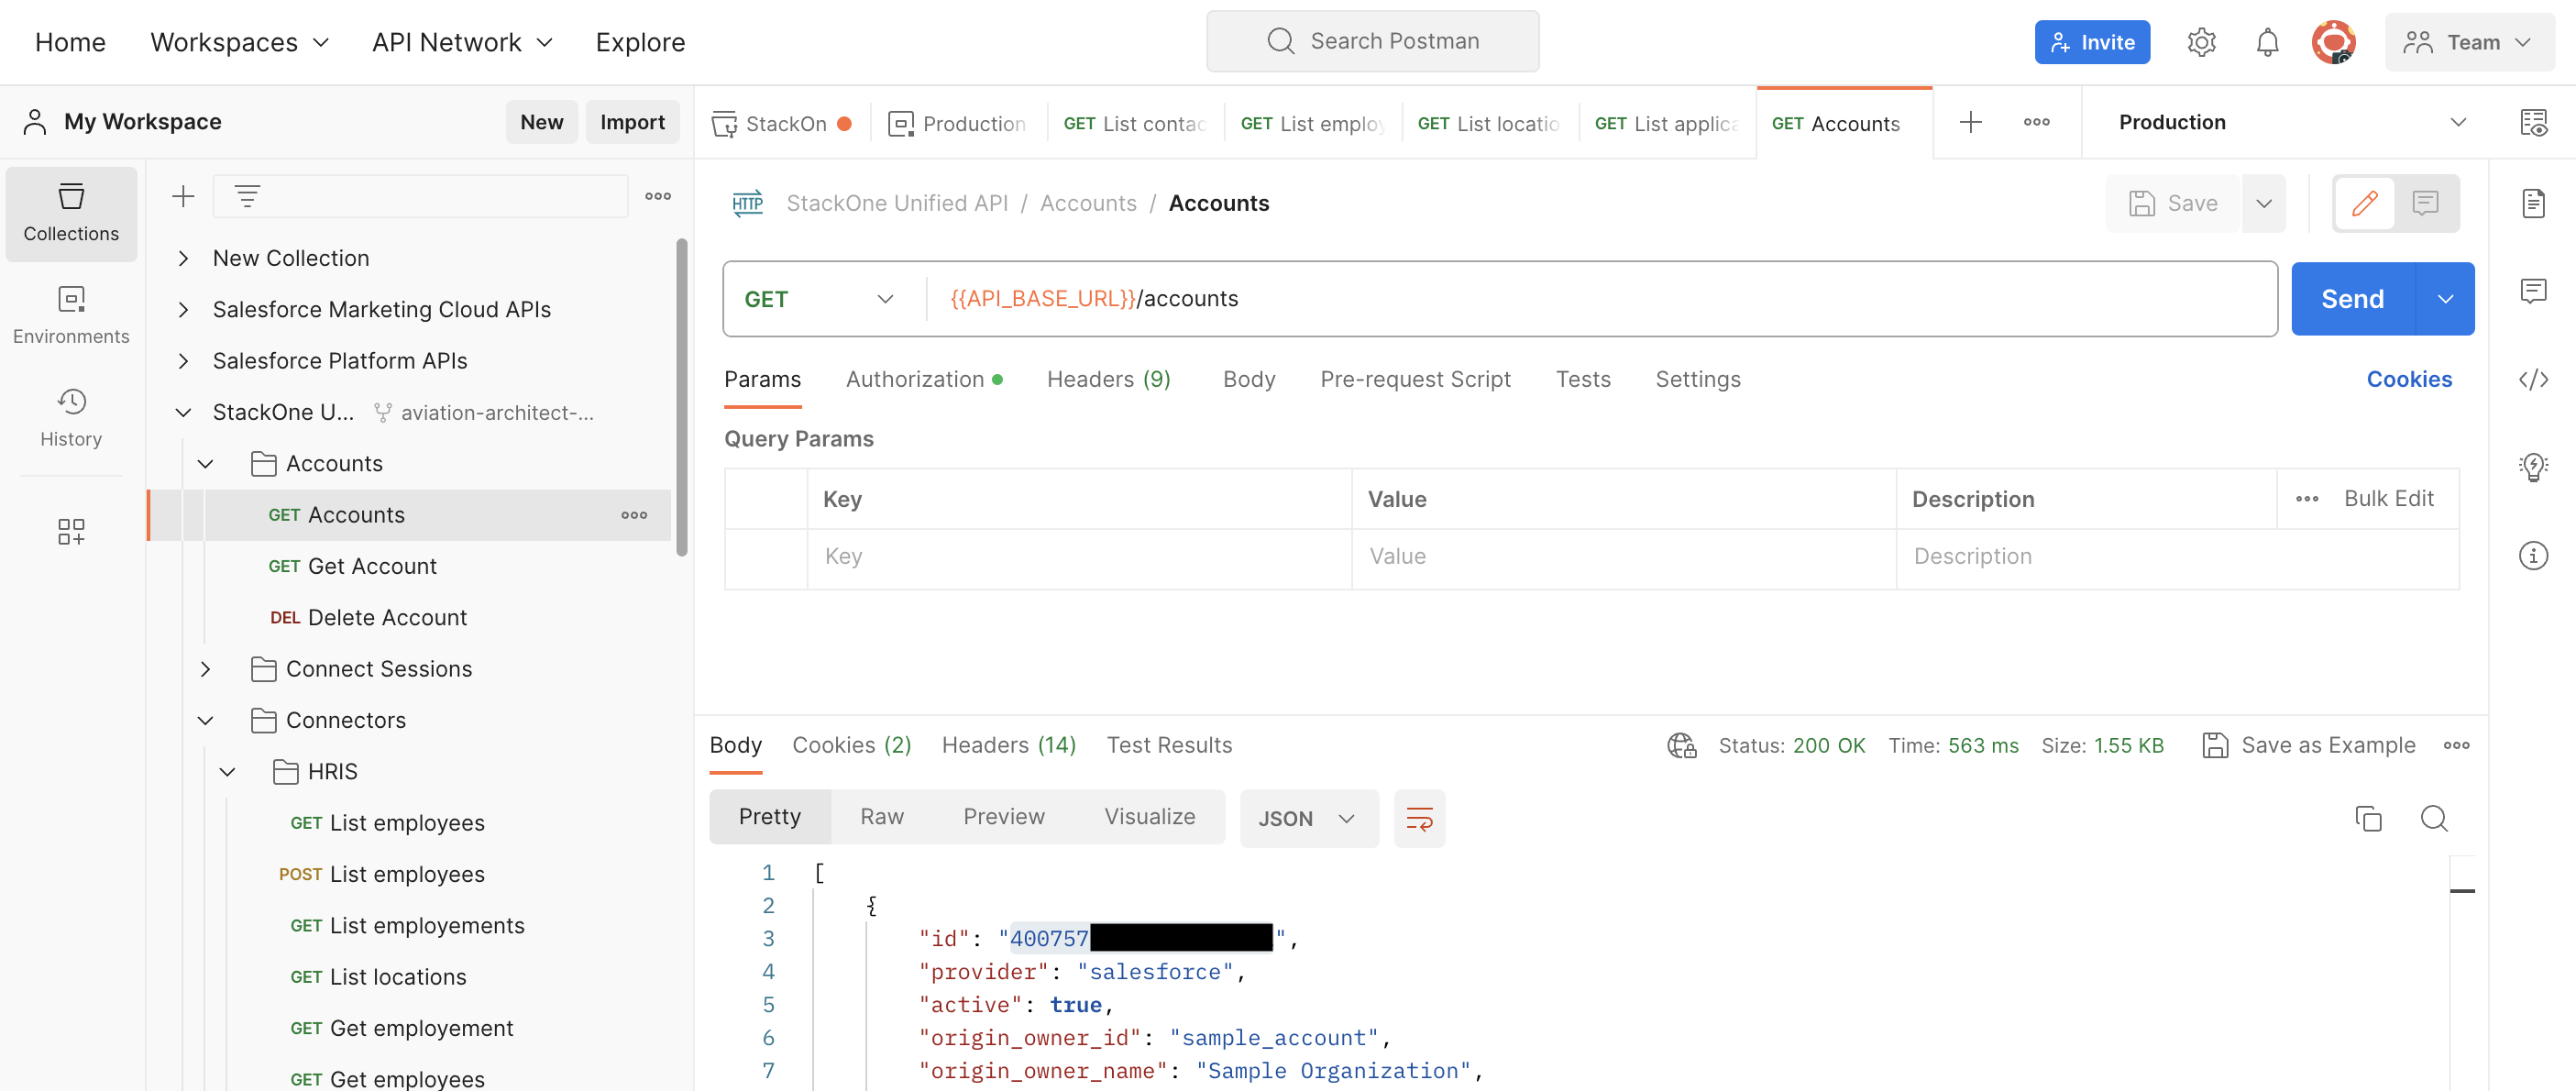Viewport: 2576px width, 1091px height.
Task: Open the Documentation pane icon
Action: 2533,203
